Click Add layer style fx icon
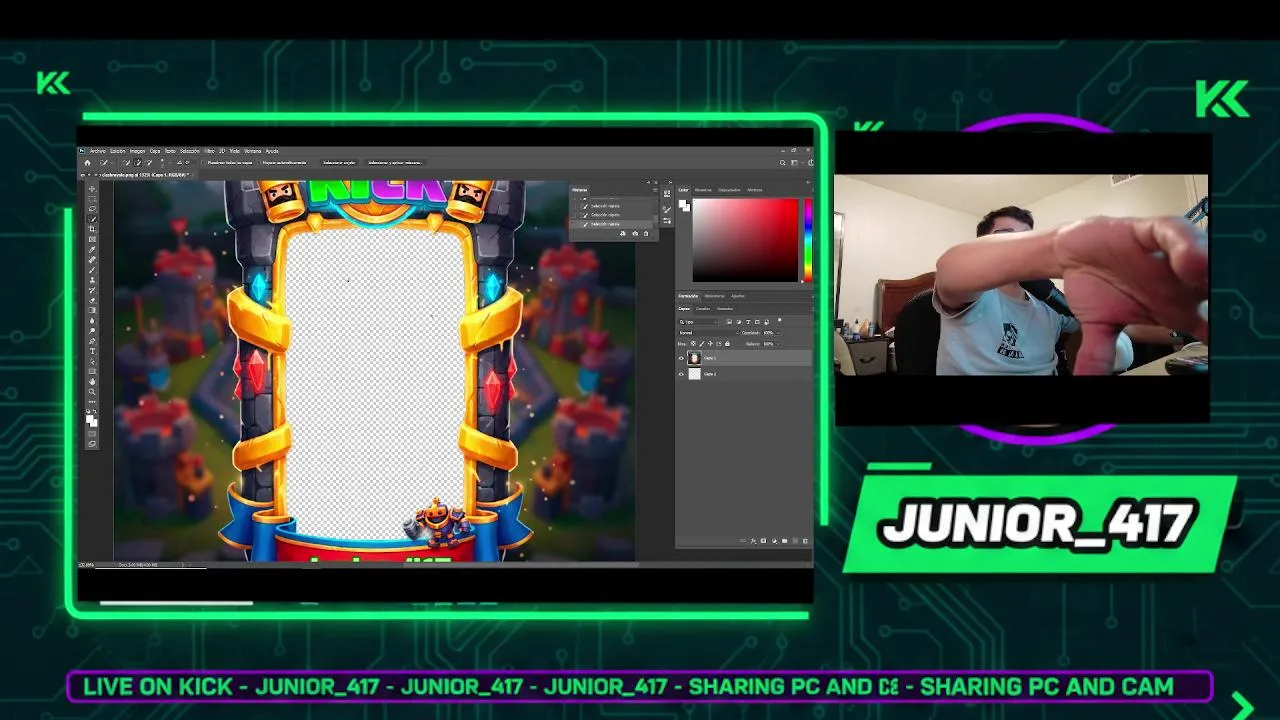The height and width of the screenshot is (720, 1280). (753, 541)
